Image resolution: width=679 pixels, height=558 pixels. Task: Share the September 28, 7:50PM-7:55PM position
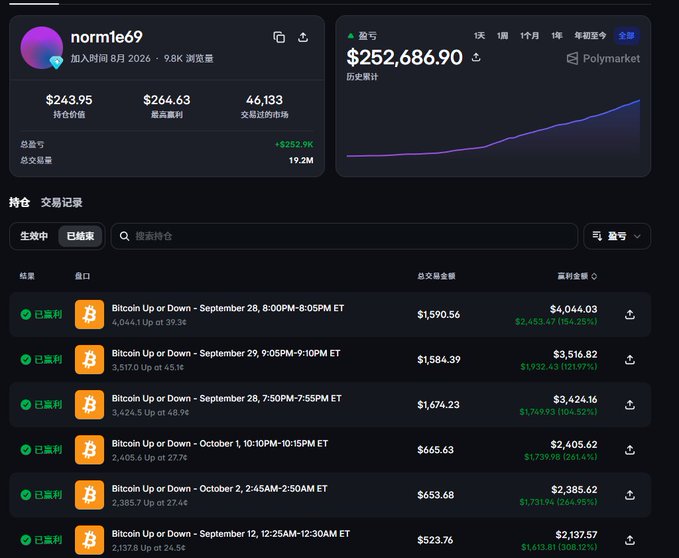pyautogui.click(x=630, y=404)
